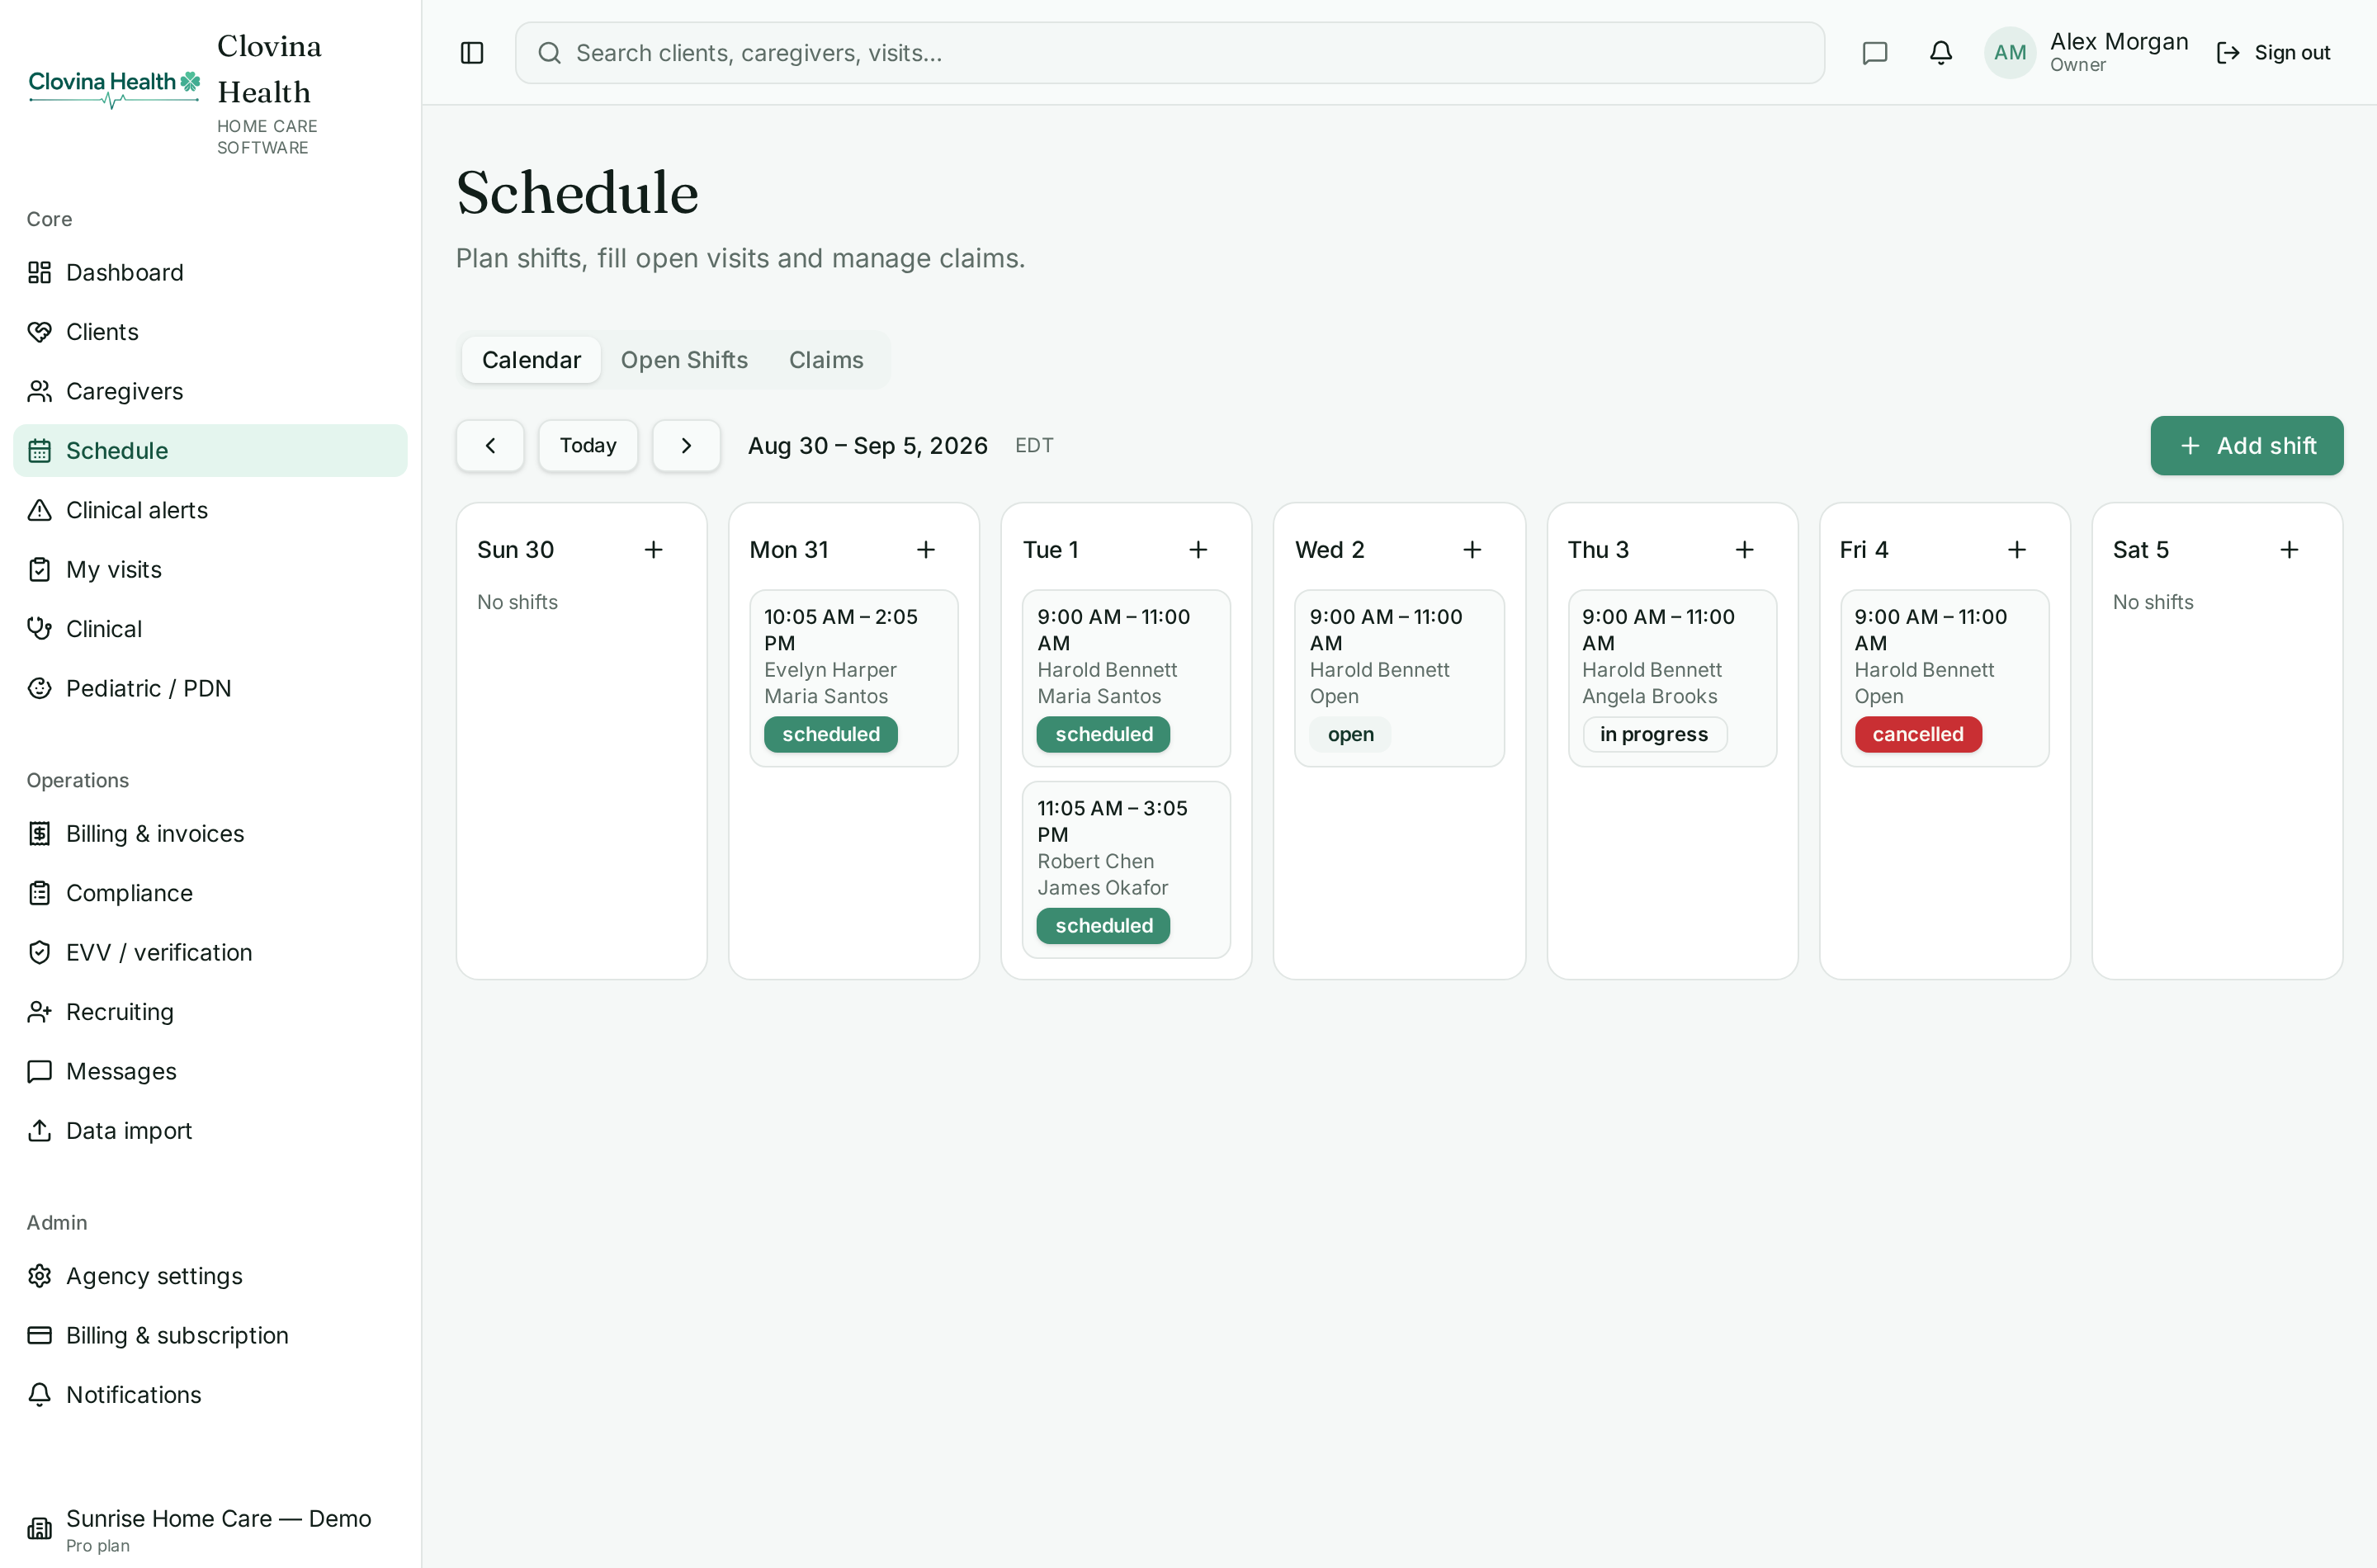Screen dimensions: 2377x1568
Task: Add a shift on Fri 4
Action: click(x=2017, y=550)
